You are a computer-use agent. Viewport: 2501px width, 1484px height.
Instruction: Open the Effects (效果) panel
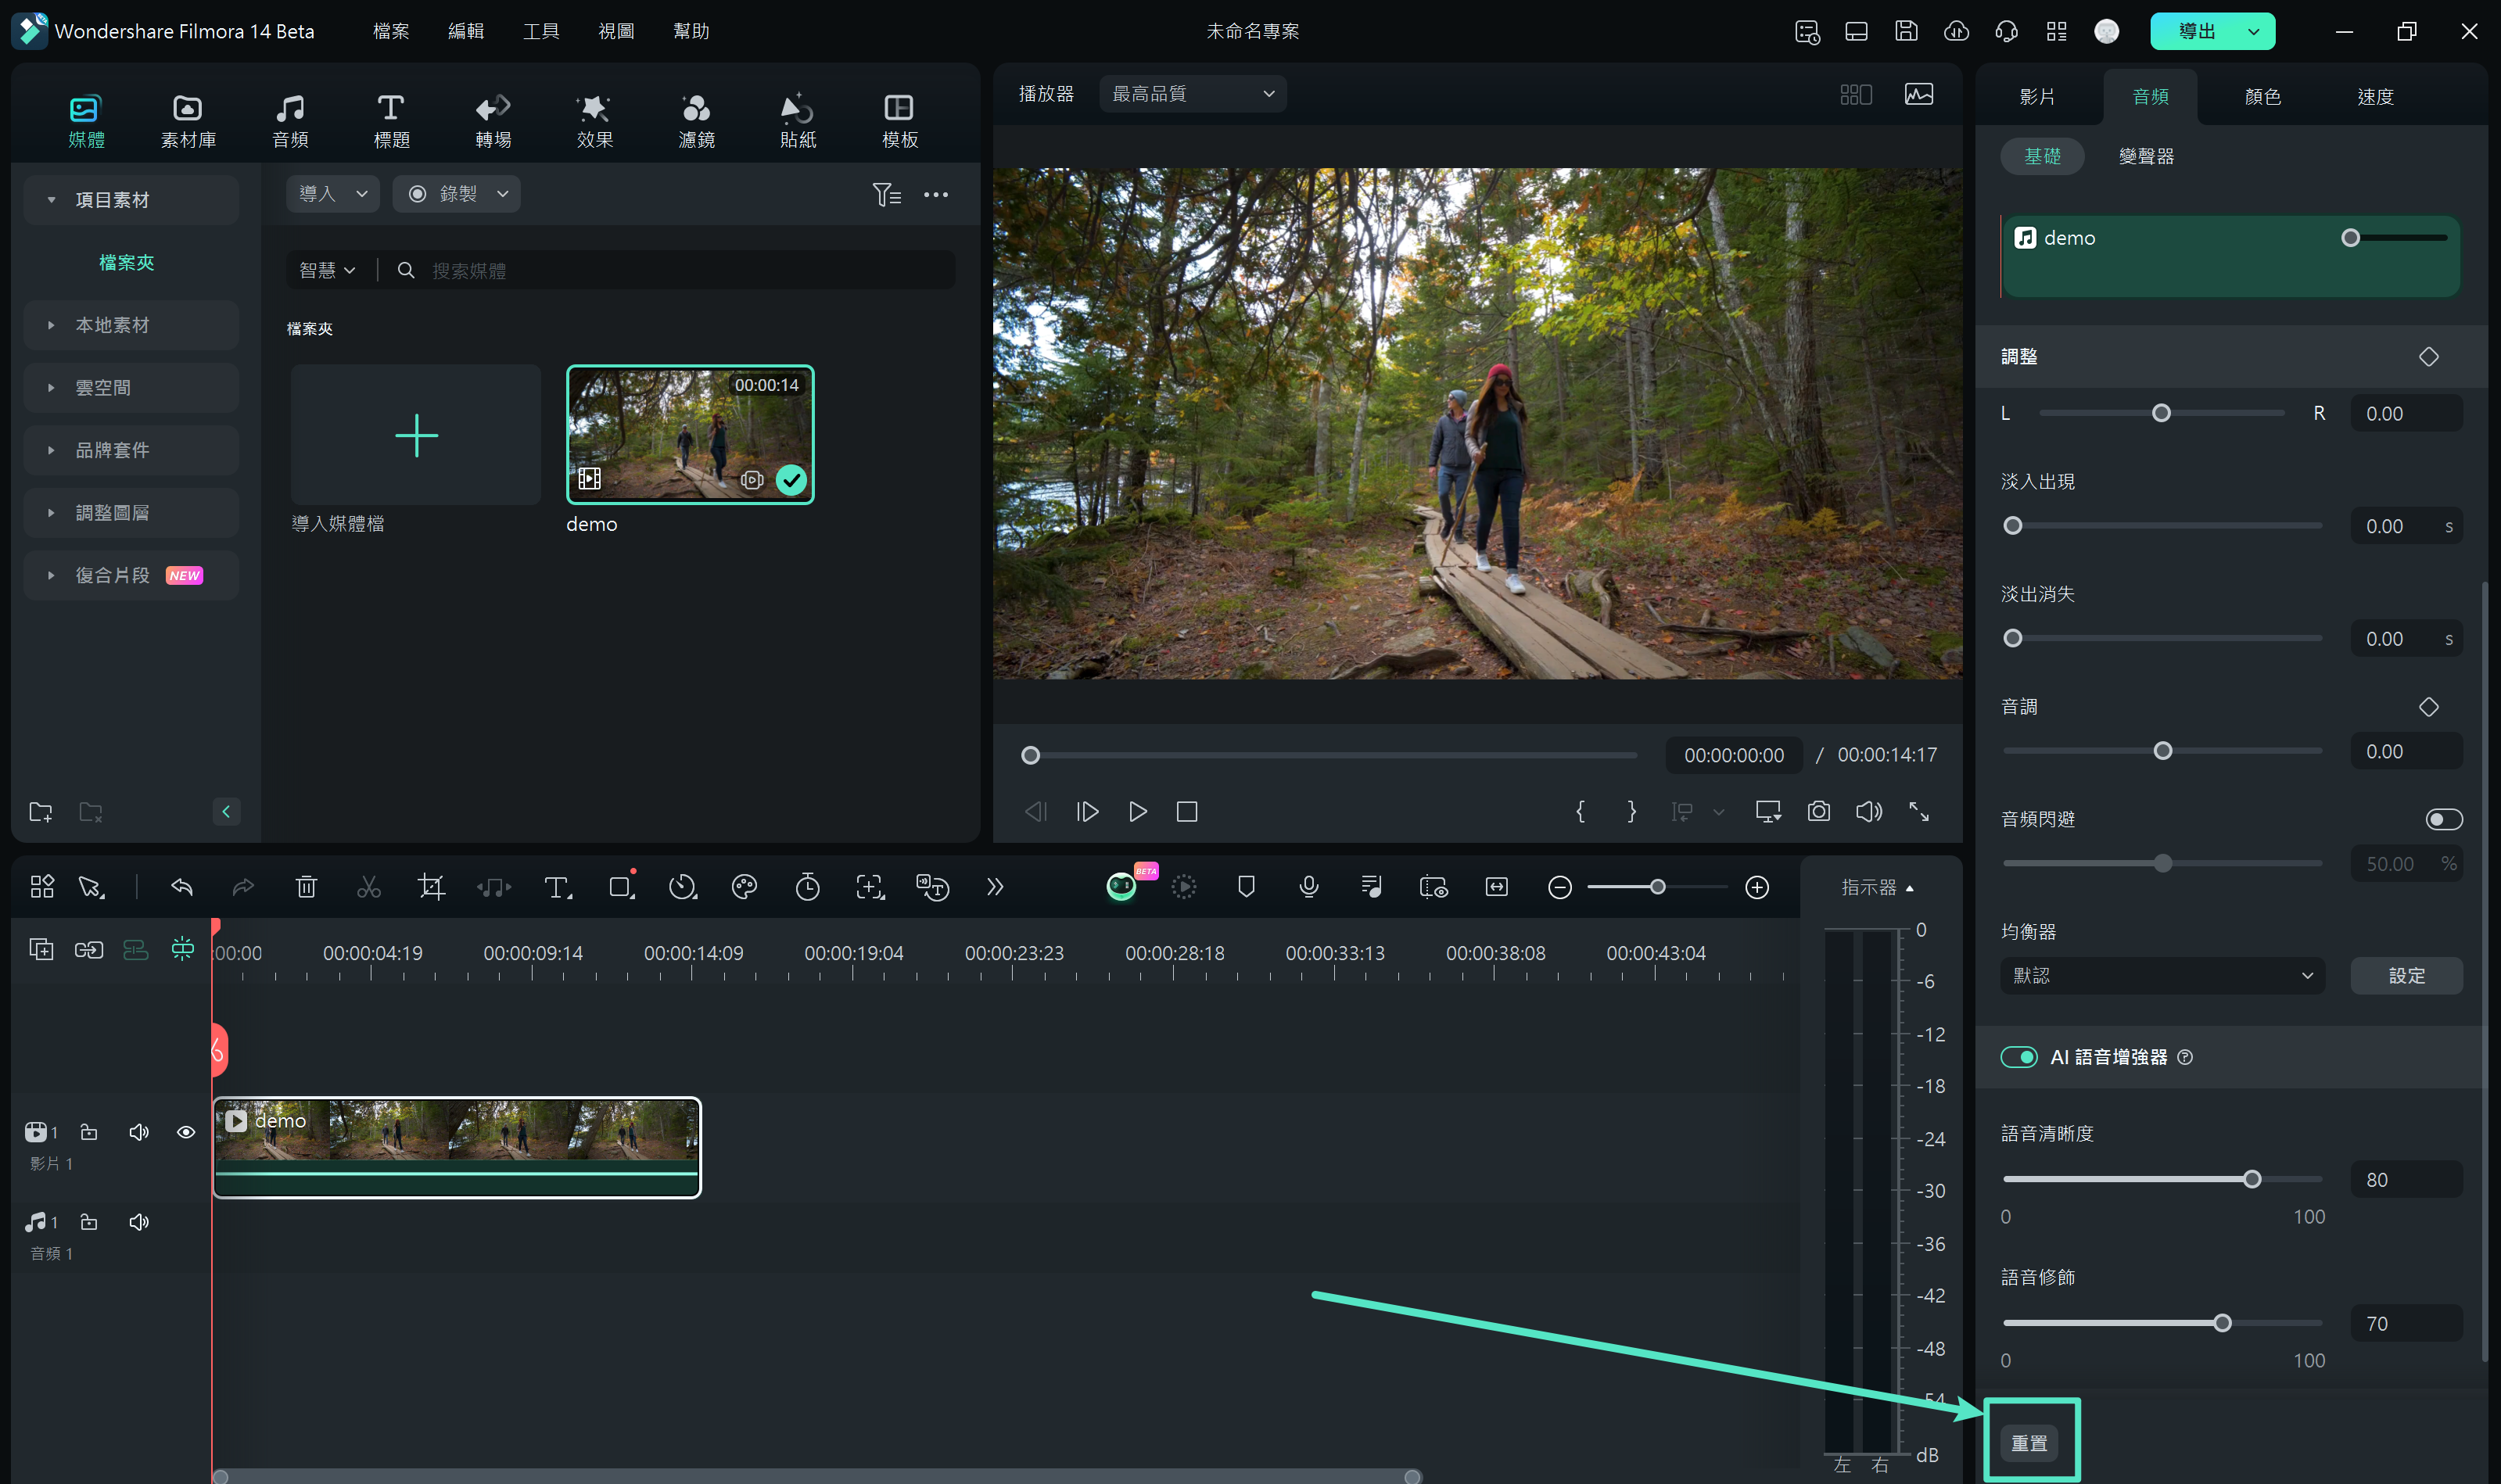pyautogui.click(x=594, y=120)
